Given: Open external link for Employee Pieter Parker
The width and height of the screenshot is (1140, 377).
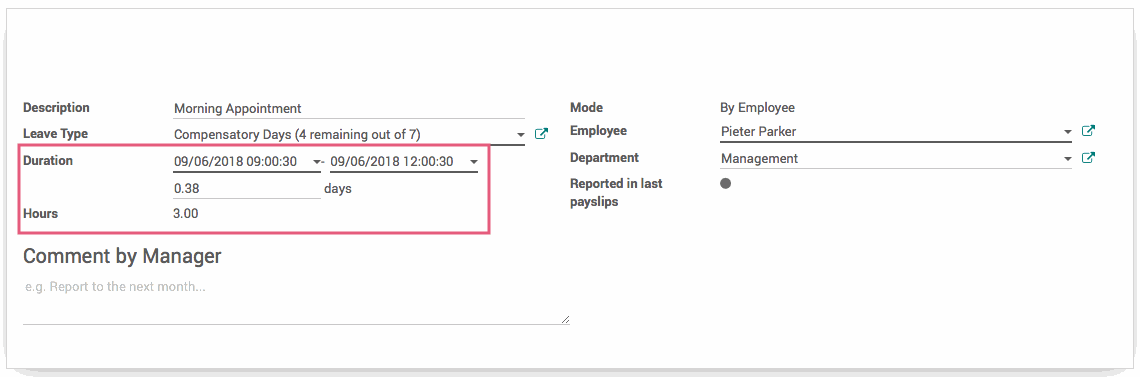Looking at the screenshot, I should click(1088, 131).
